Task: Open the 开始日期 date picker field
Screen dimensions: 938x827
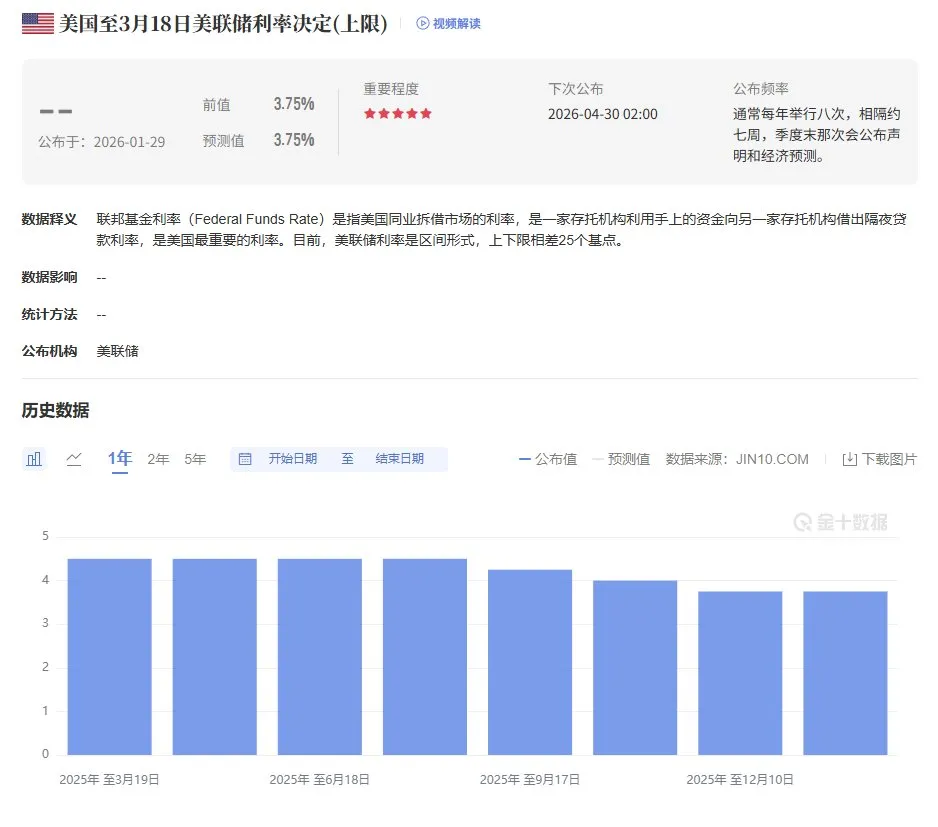Action: coord(292,459)
